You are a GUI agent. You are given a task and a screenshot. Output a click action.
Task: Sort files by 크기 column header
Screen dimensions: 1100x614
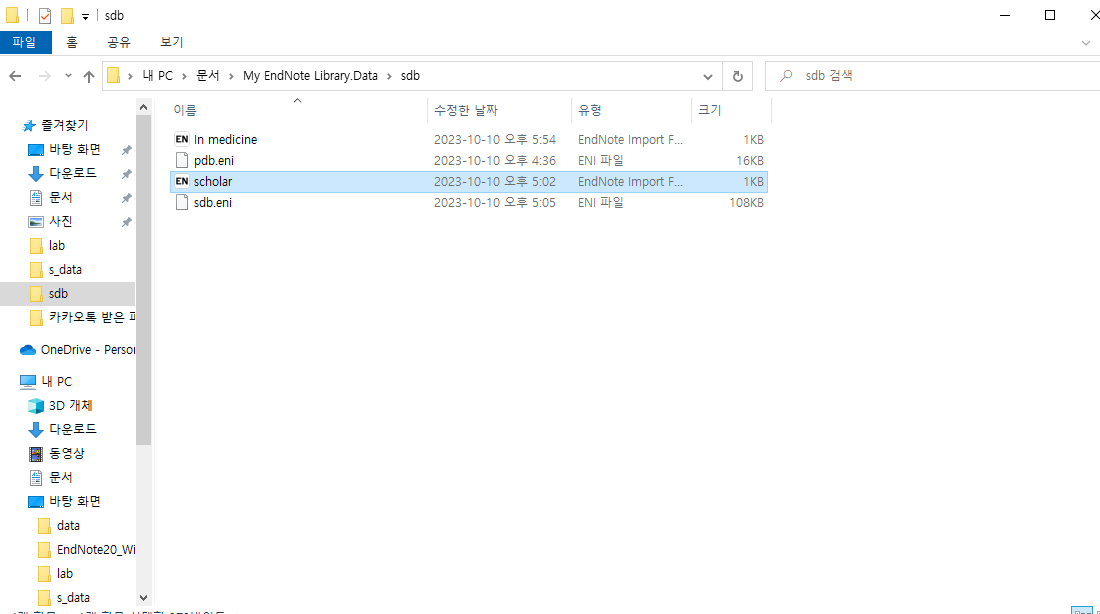point(709,110)
